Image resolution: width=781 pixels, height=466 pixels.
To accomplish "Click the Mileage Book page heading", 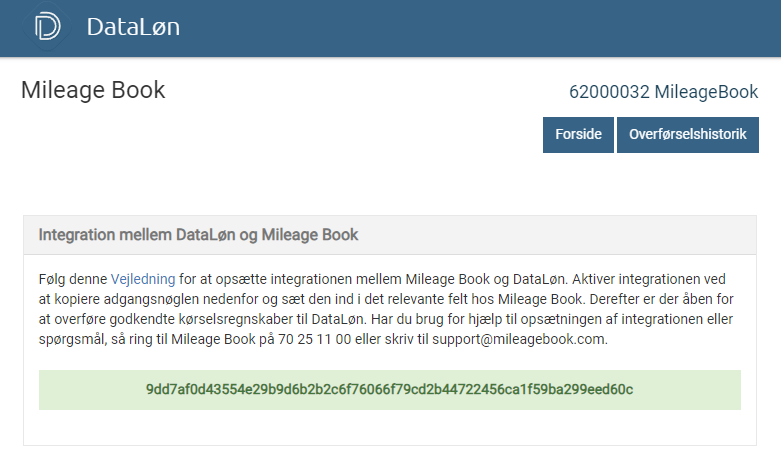I will click(93, 90).
